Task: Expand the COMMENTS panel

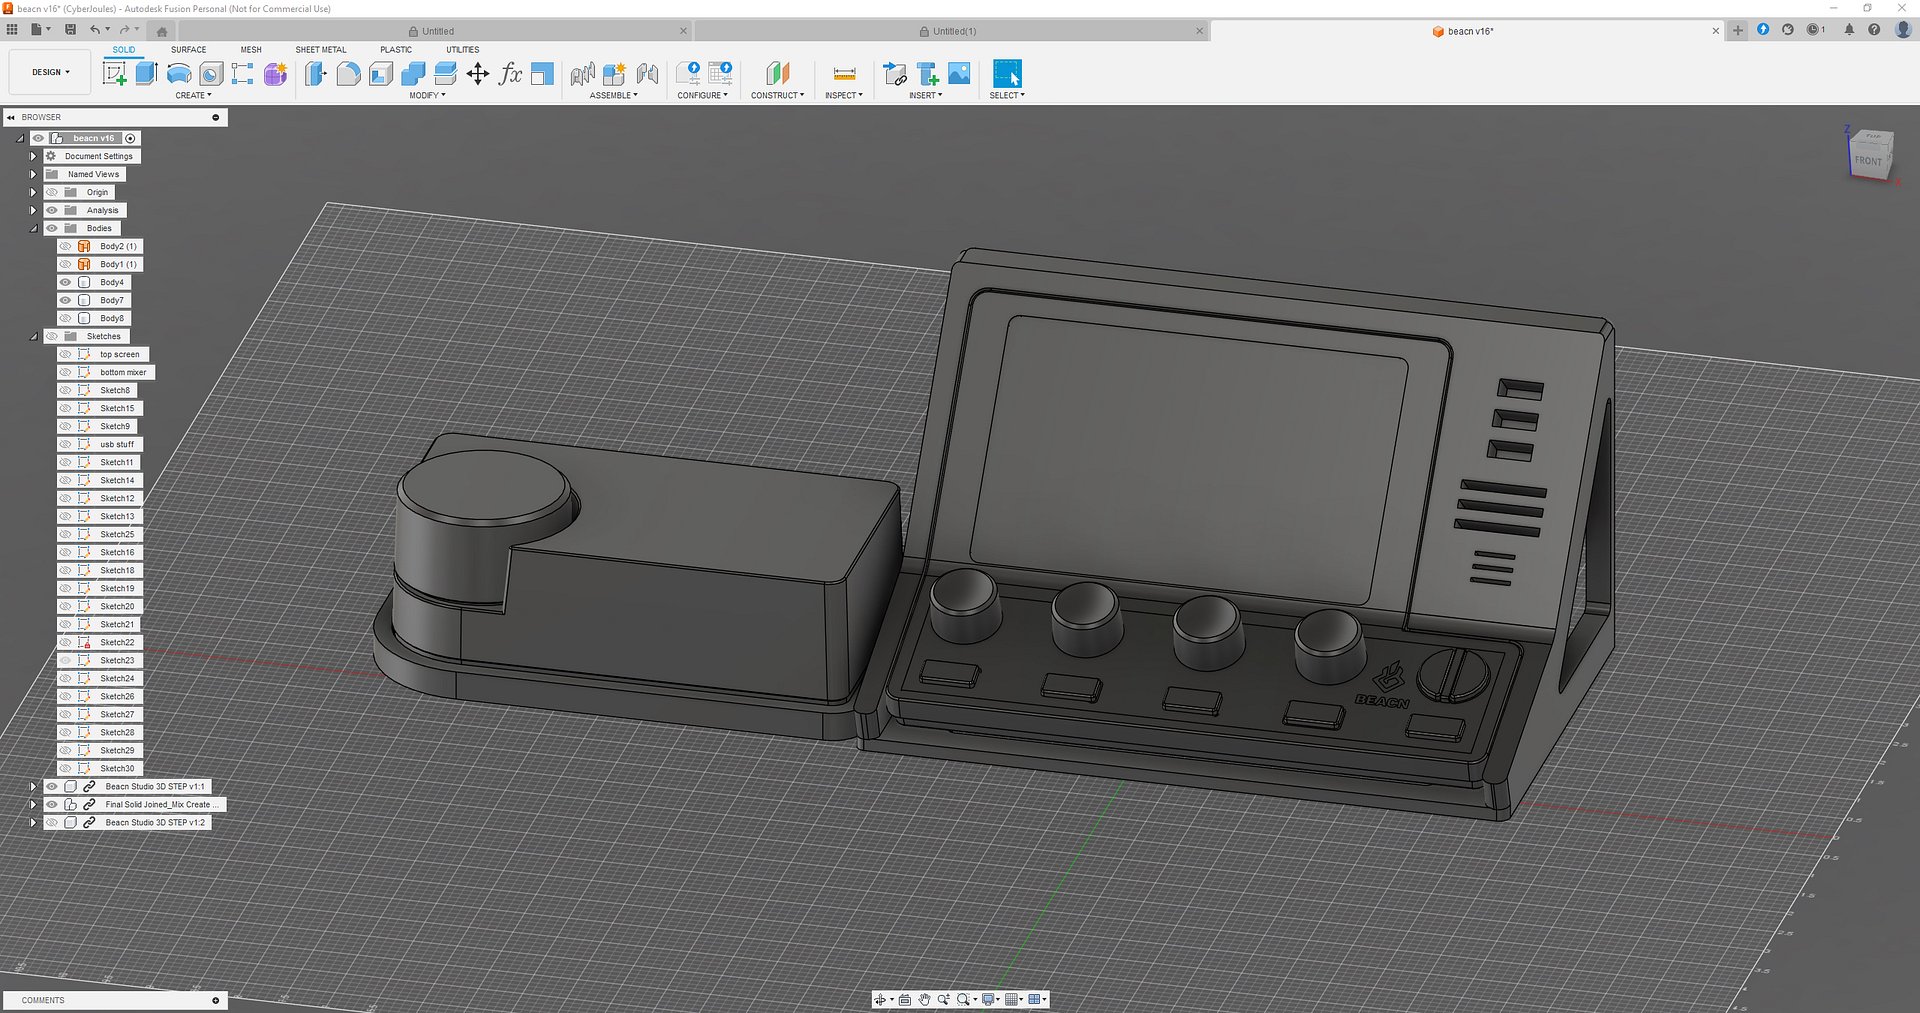Action: pos(215,1000)
